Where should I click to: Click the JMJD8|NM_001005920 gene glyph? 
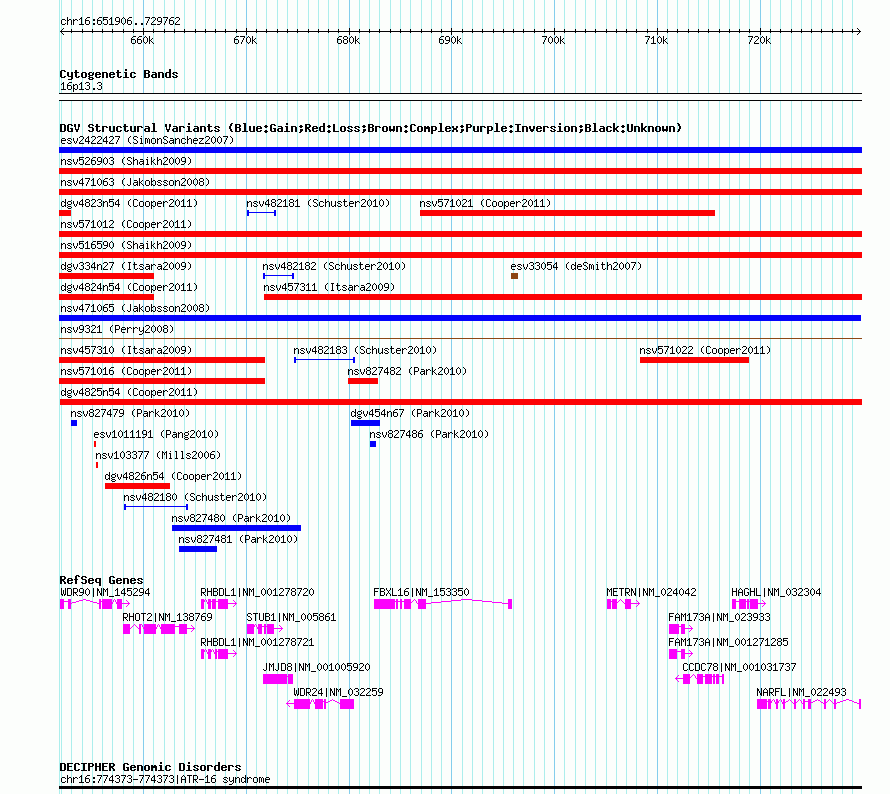coord(278,679)
